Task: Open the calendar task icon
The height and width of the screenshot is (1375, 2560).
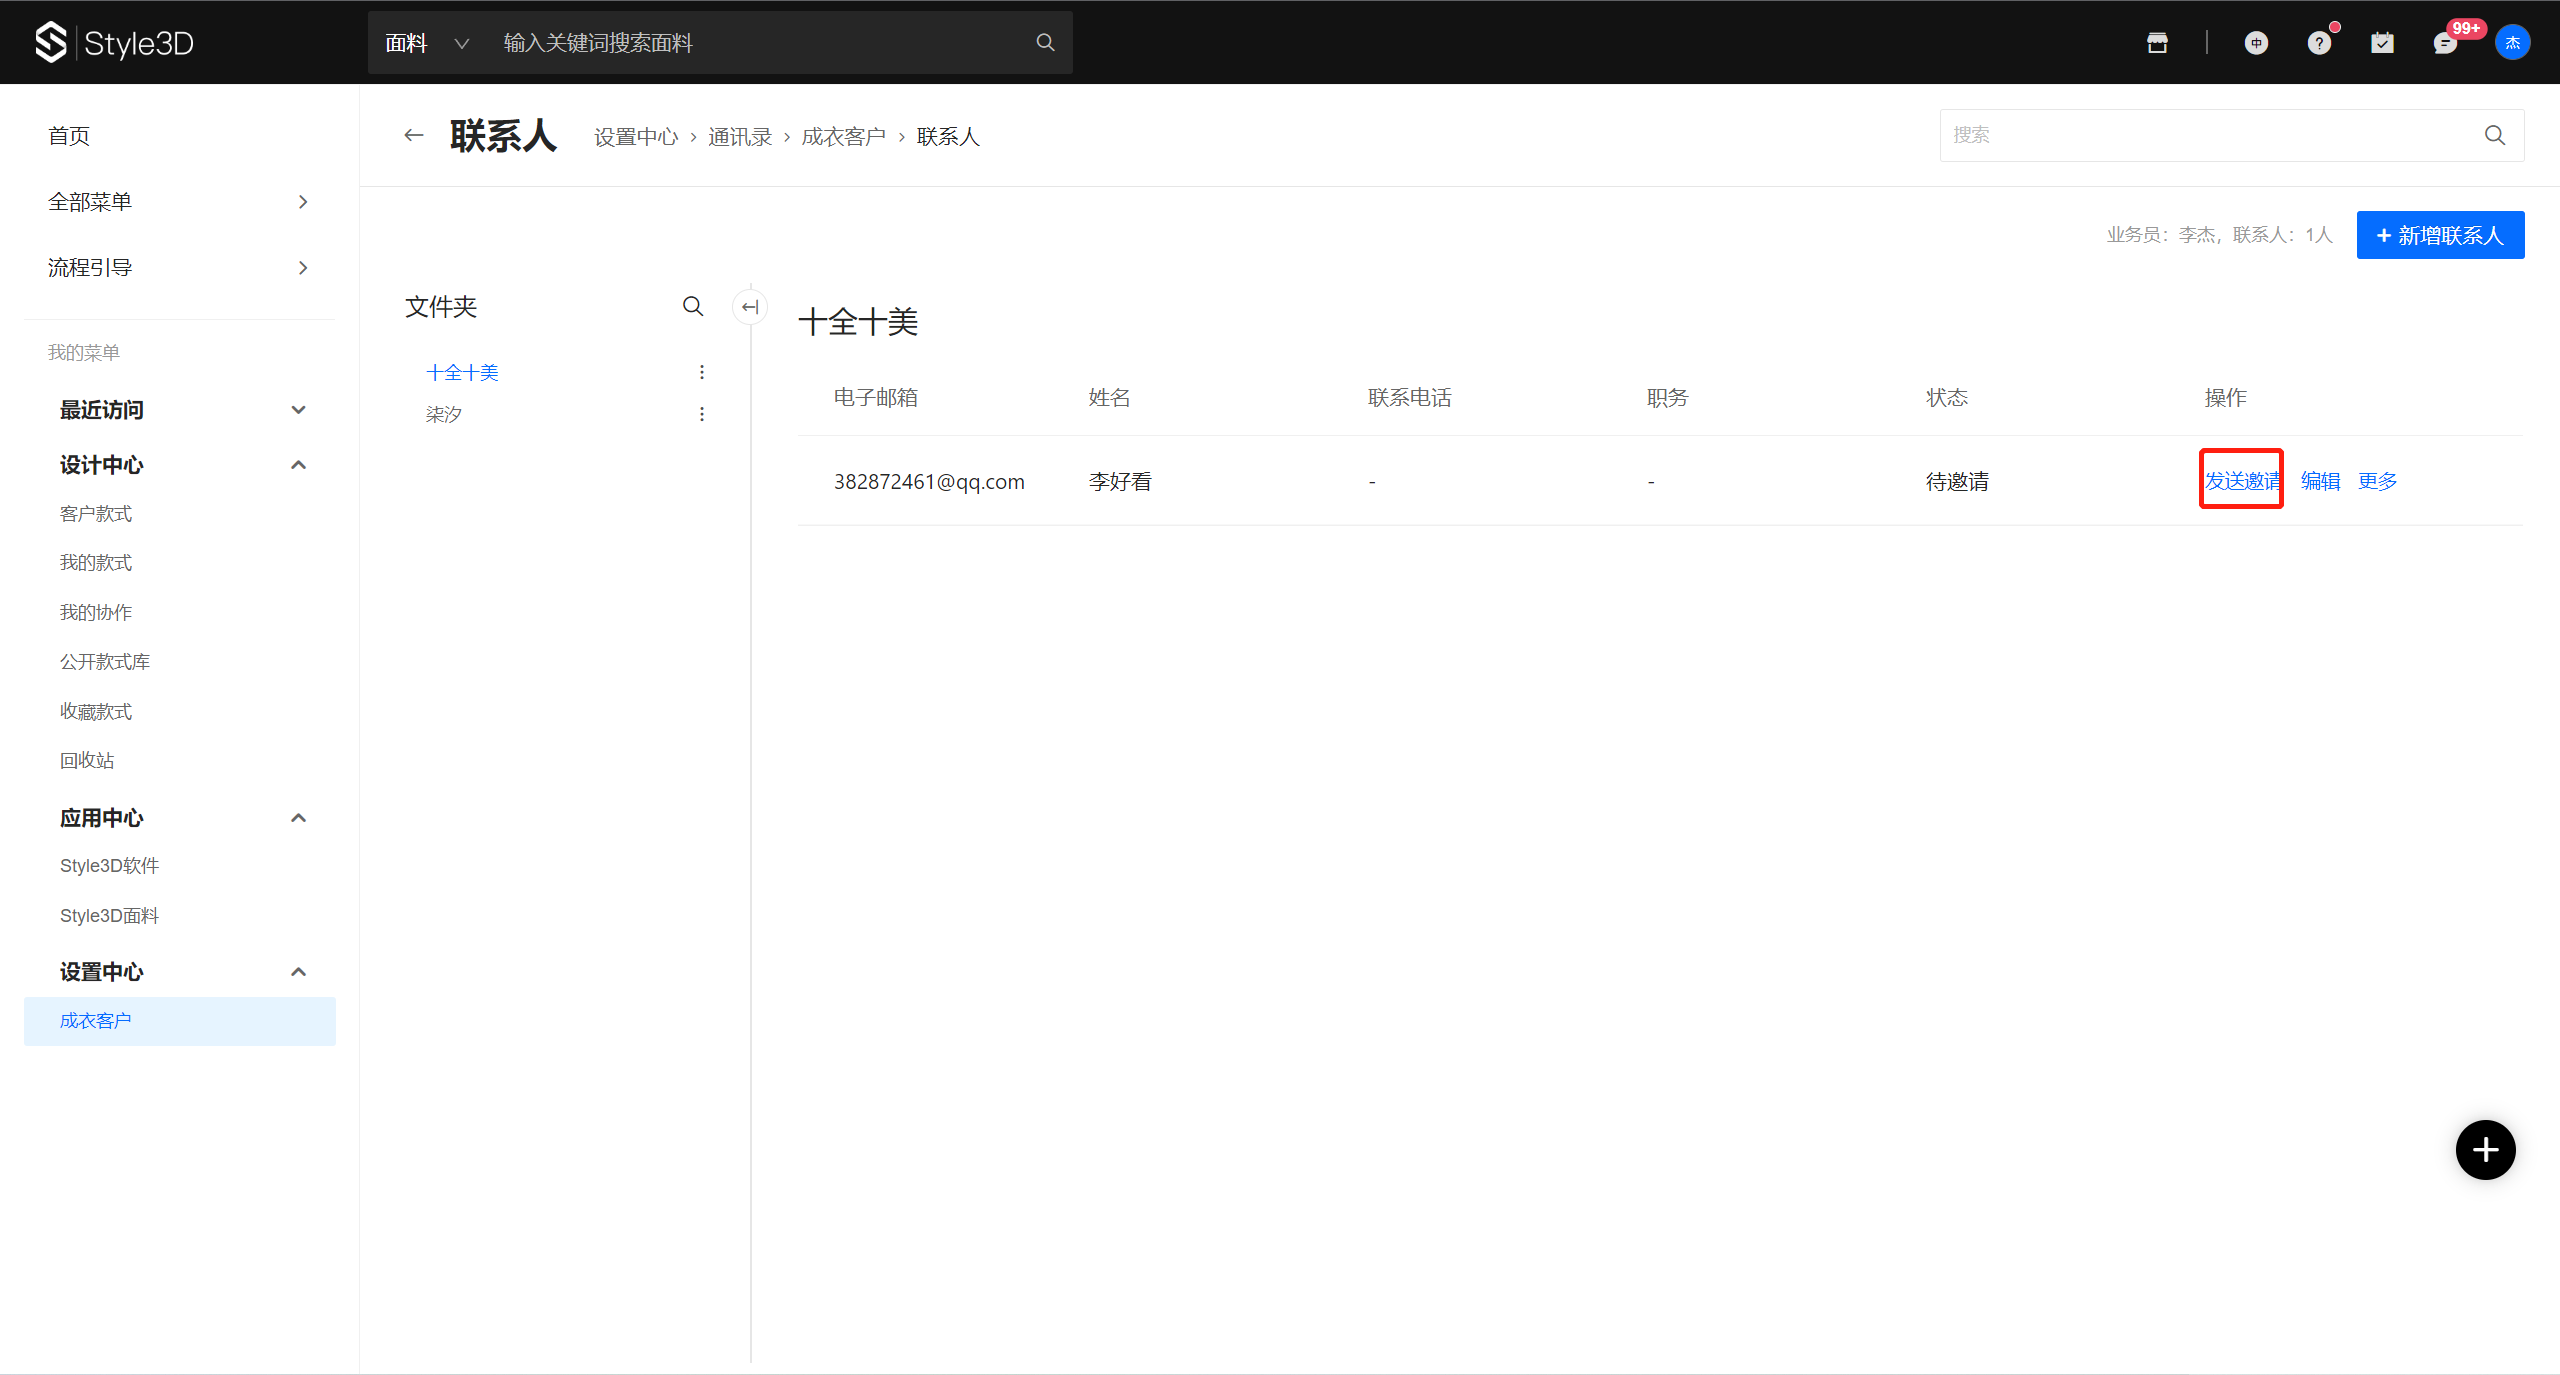Action: [2382, 43]
